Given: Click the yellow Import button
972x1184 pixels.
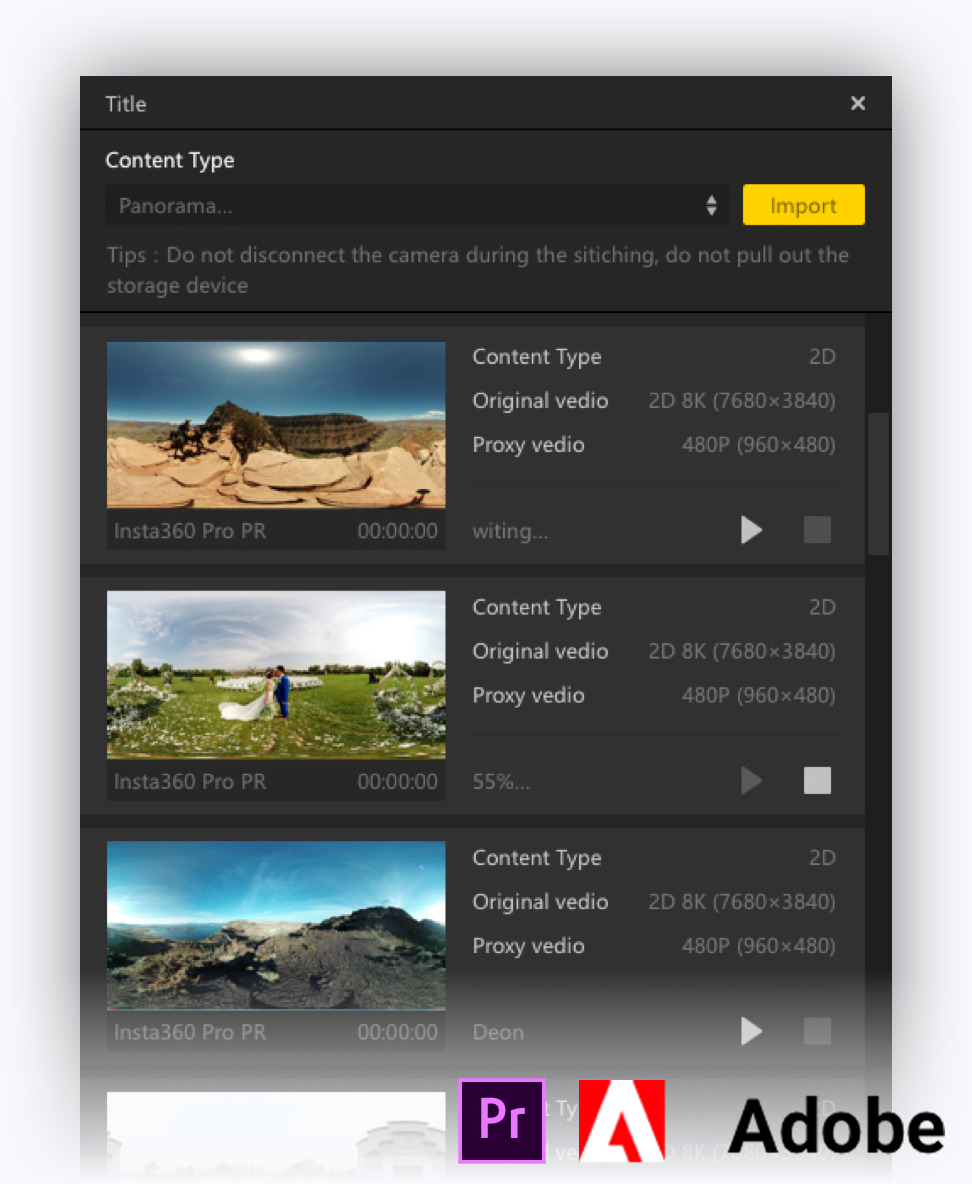Looking at the screenshot, I should 804,205.
